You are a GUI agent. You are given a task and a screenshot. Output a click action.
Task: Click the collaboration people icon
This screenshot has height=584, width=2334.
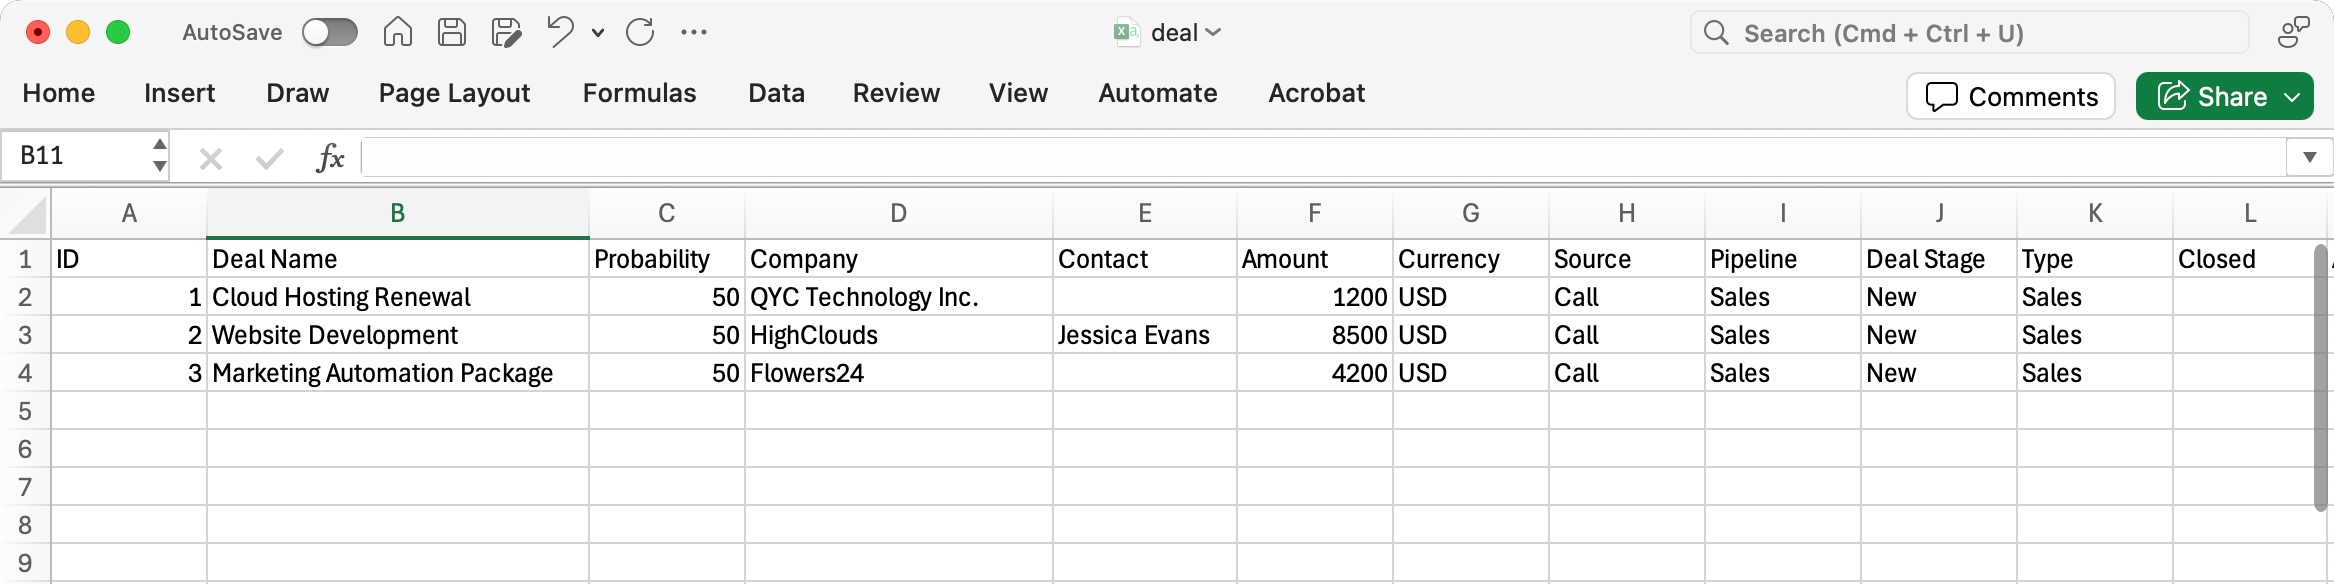[x=2293, y=32]
